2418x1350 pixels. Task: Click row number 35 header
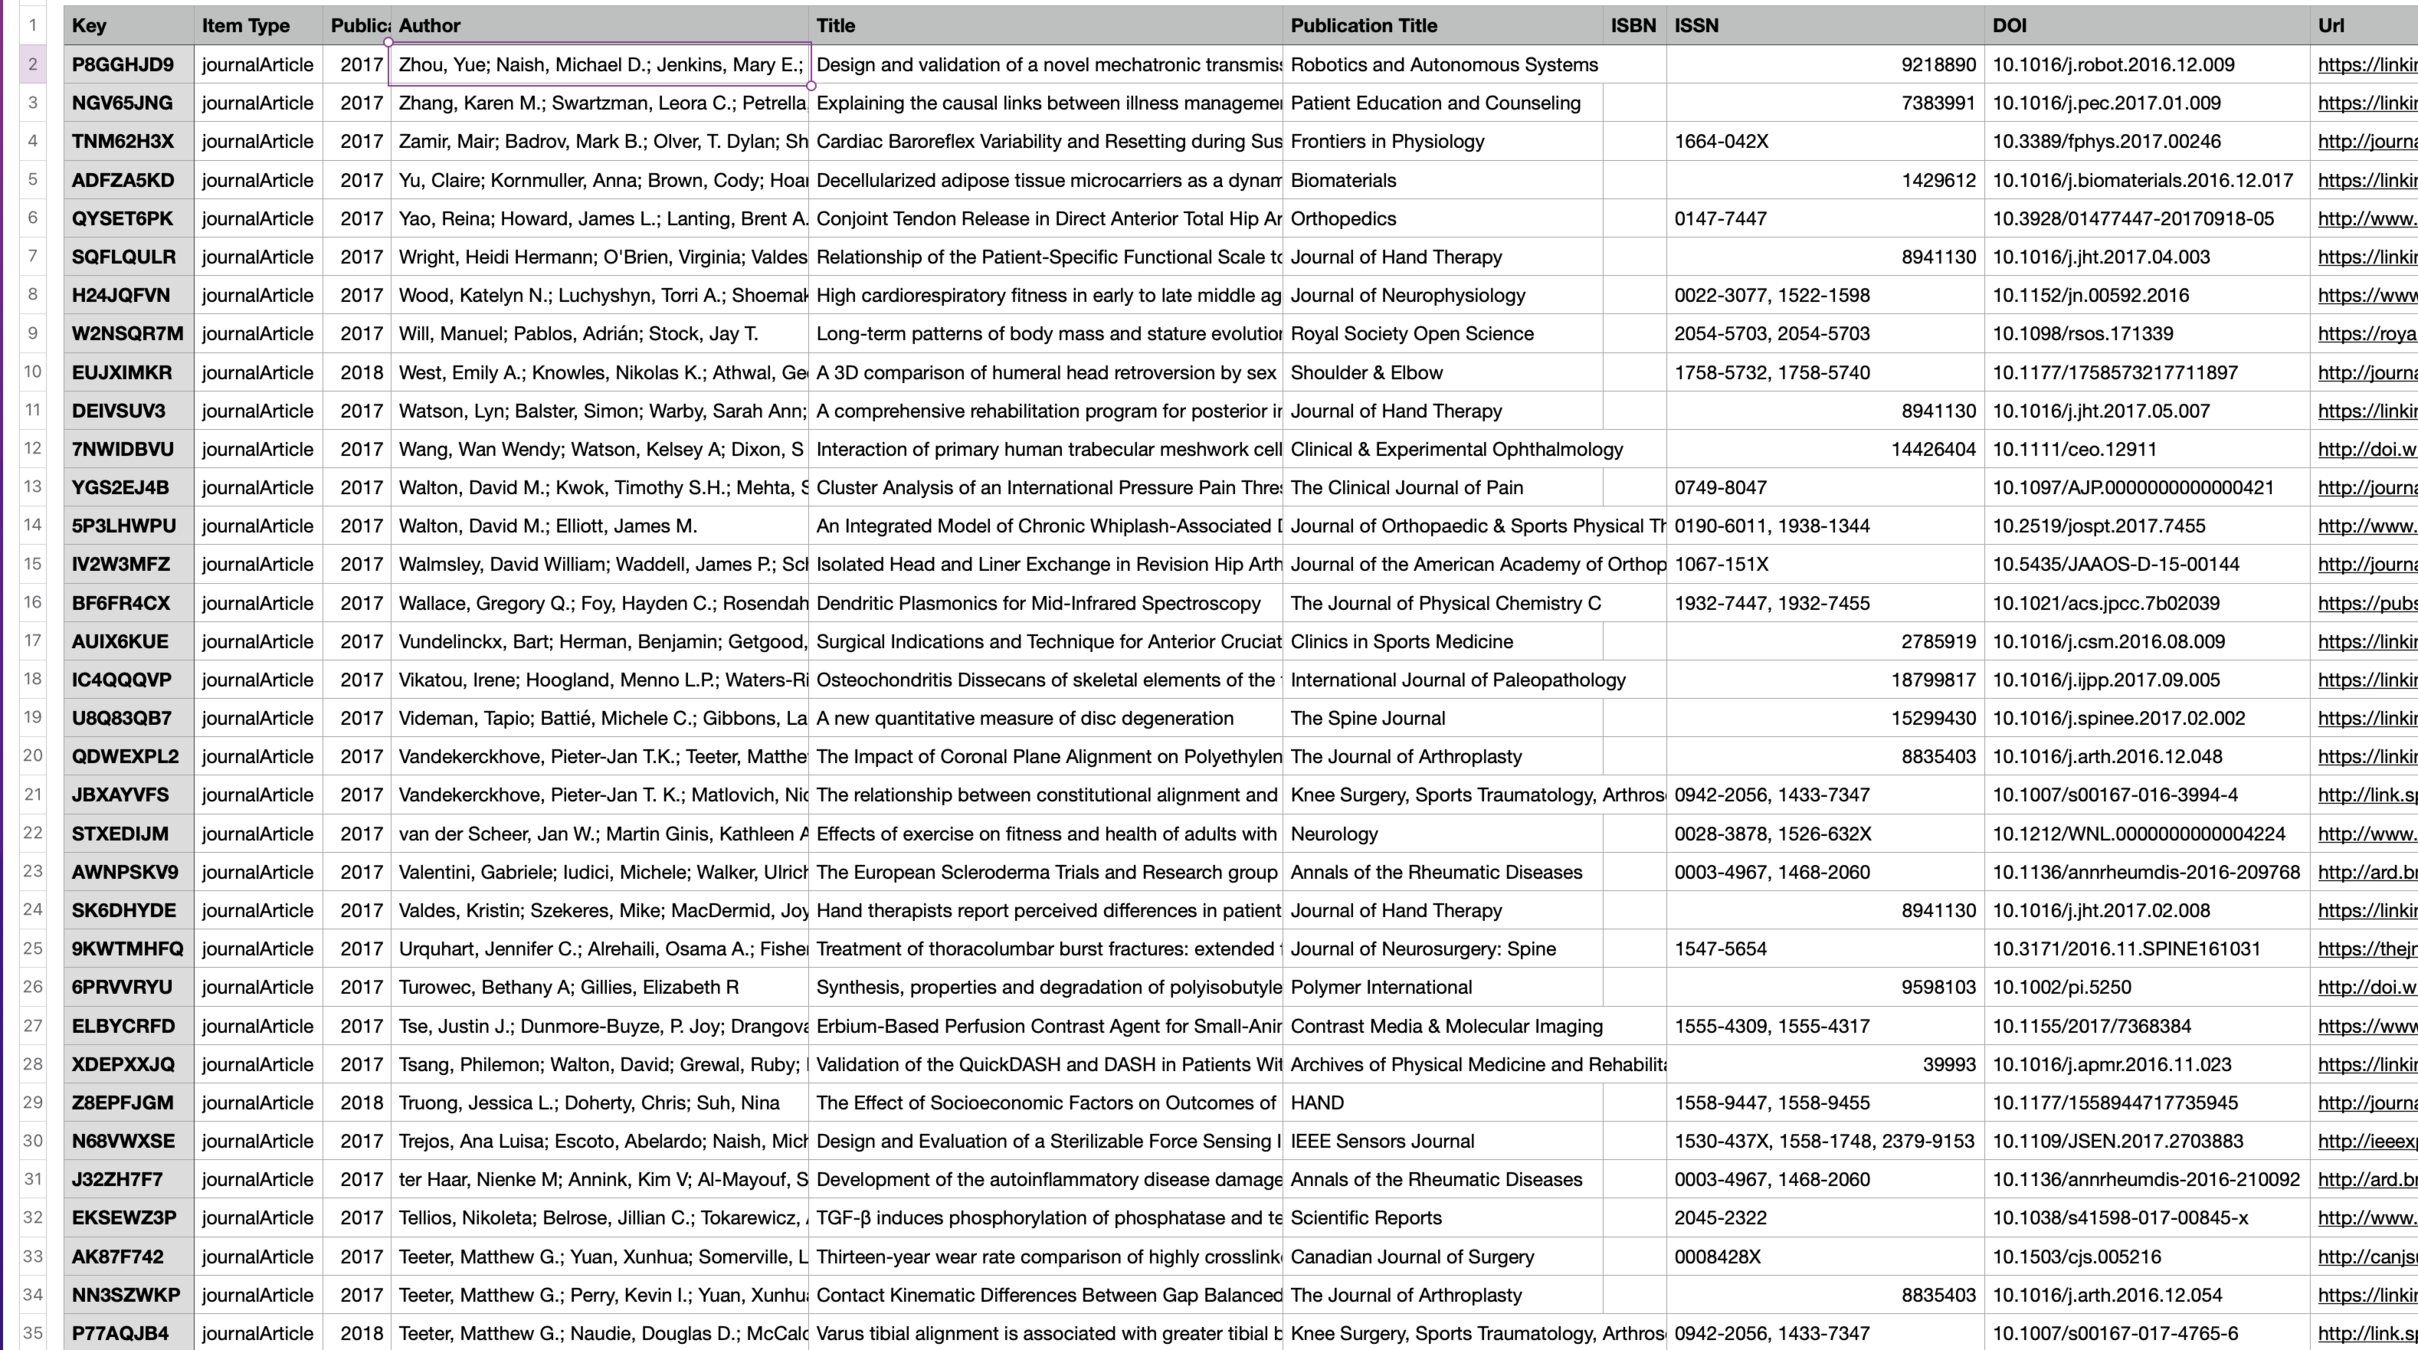[33, 1333]
